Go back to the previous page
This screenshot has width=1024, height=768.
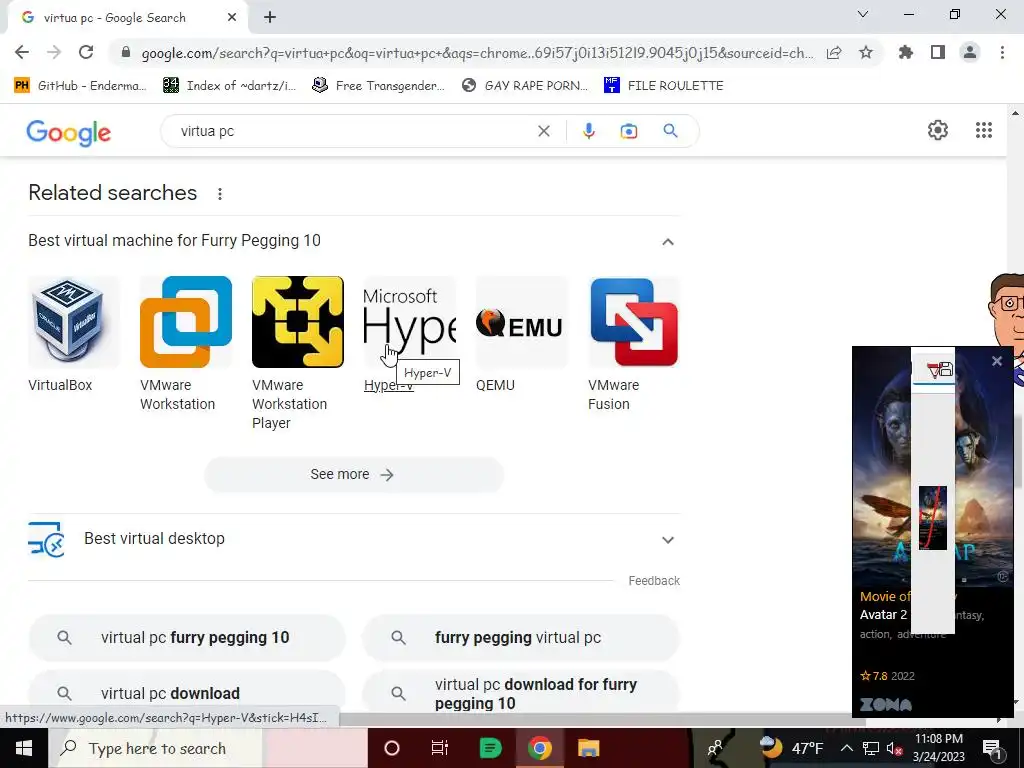coord(22,52)
